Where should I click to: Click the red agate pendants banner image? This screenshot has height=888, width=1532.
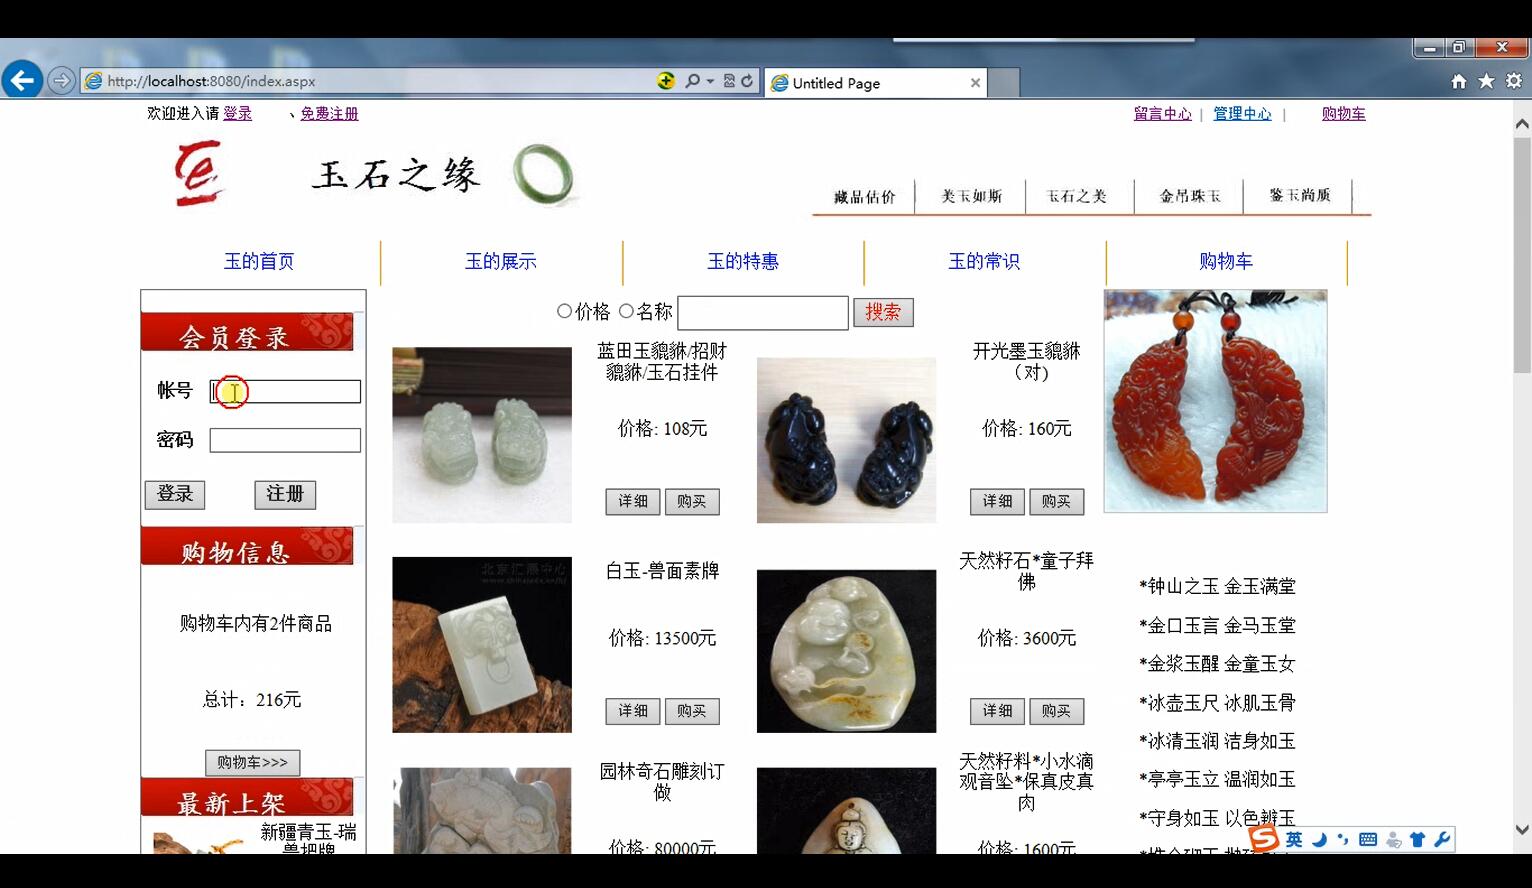pyautogui.click(x=1215, y=401)
